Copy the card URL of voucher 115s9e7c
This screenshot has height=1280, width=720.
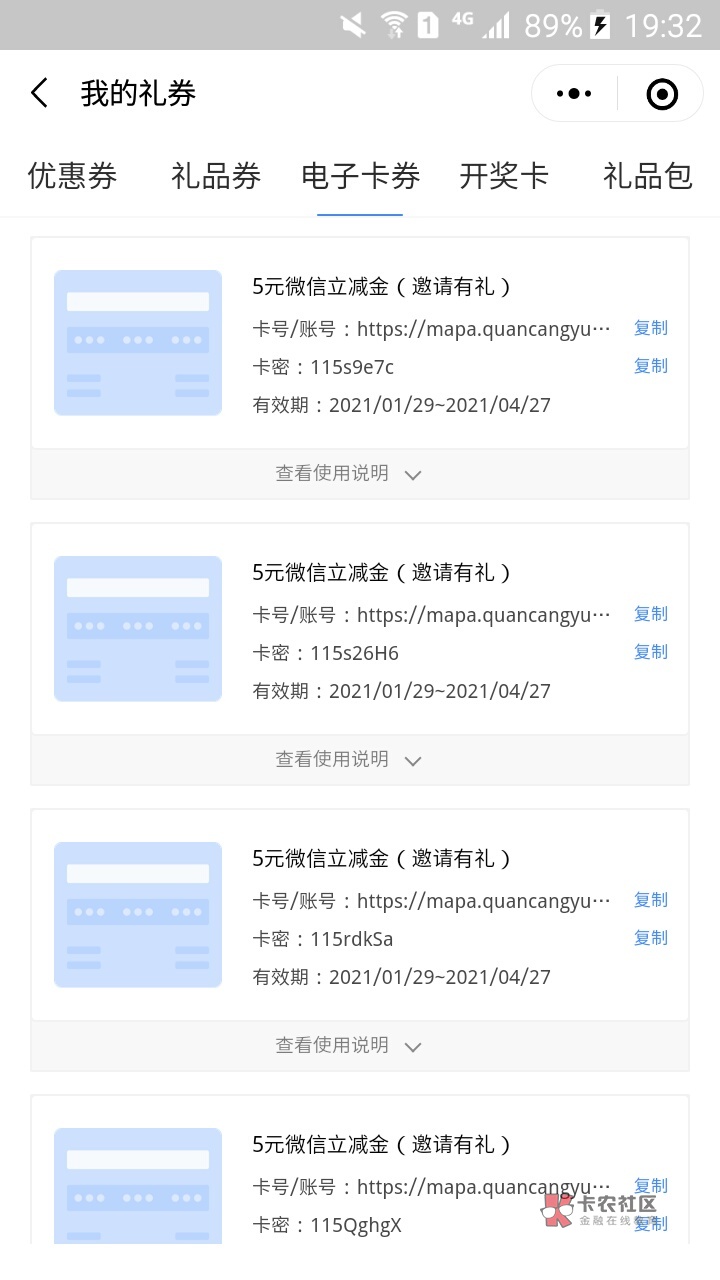(x=650, y=328)
